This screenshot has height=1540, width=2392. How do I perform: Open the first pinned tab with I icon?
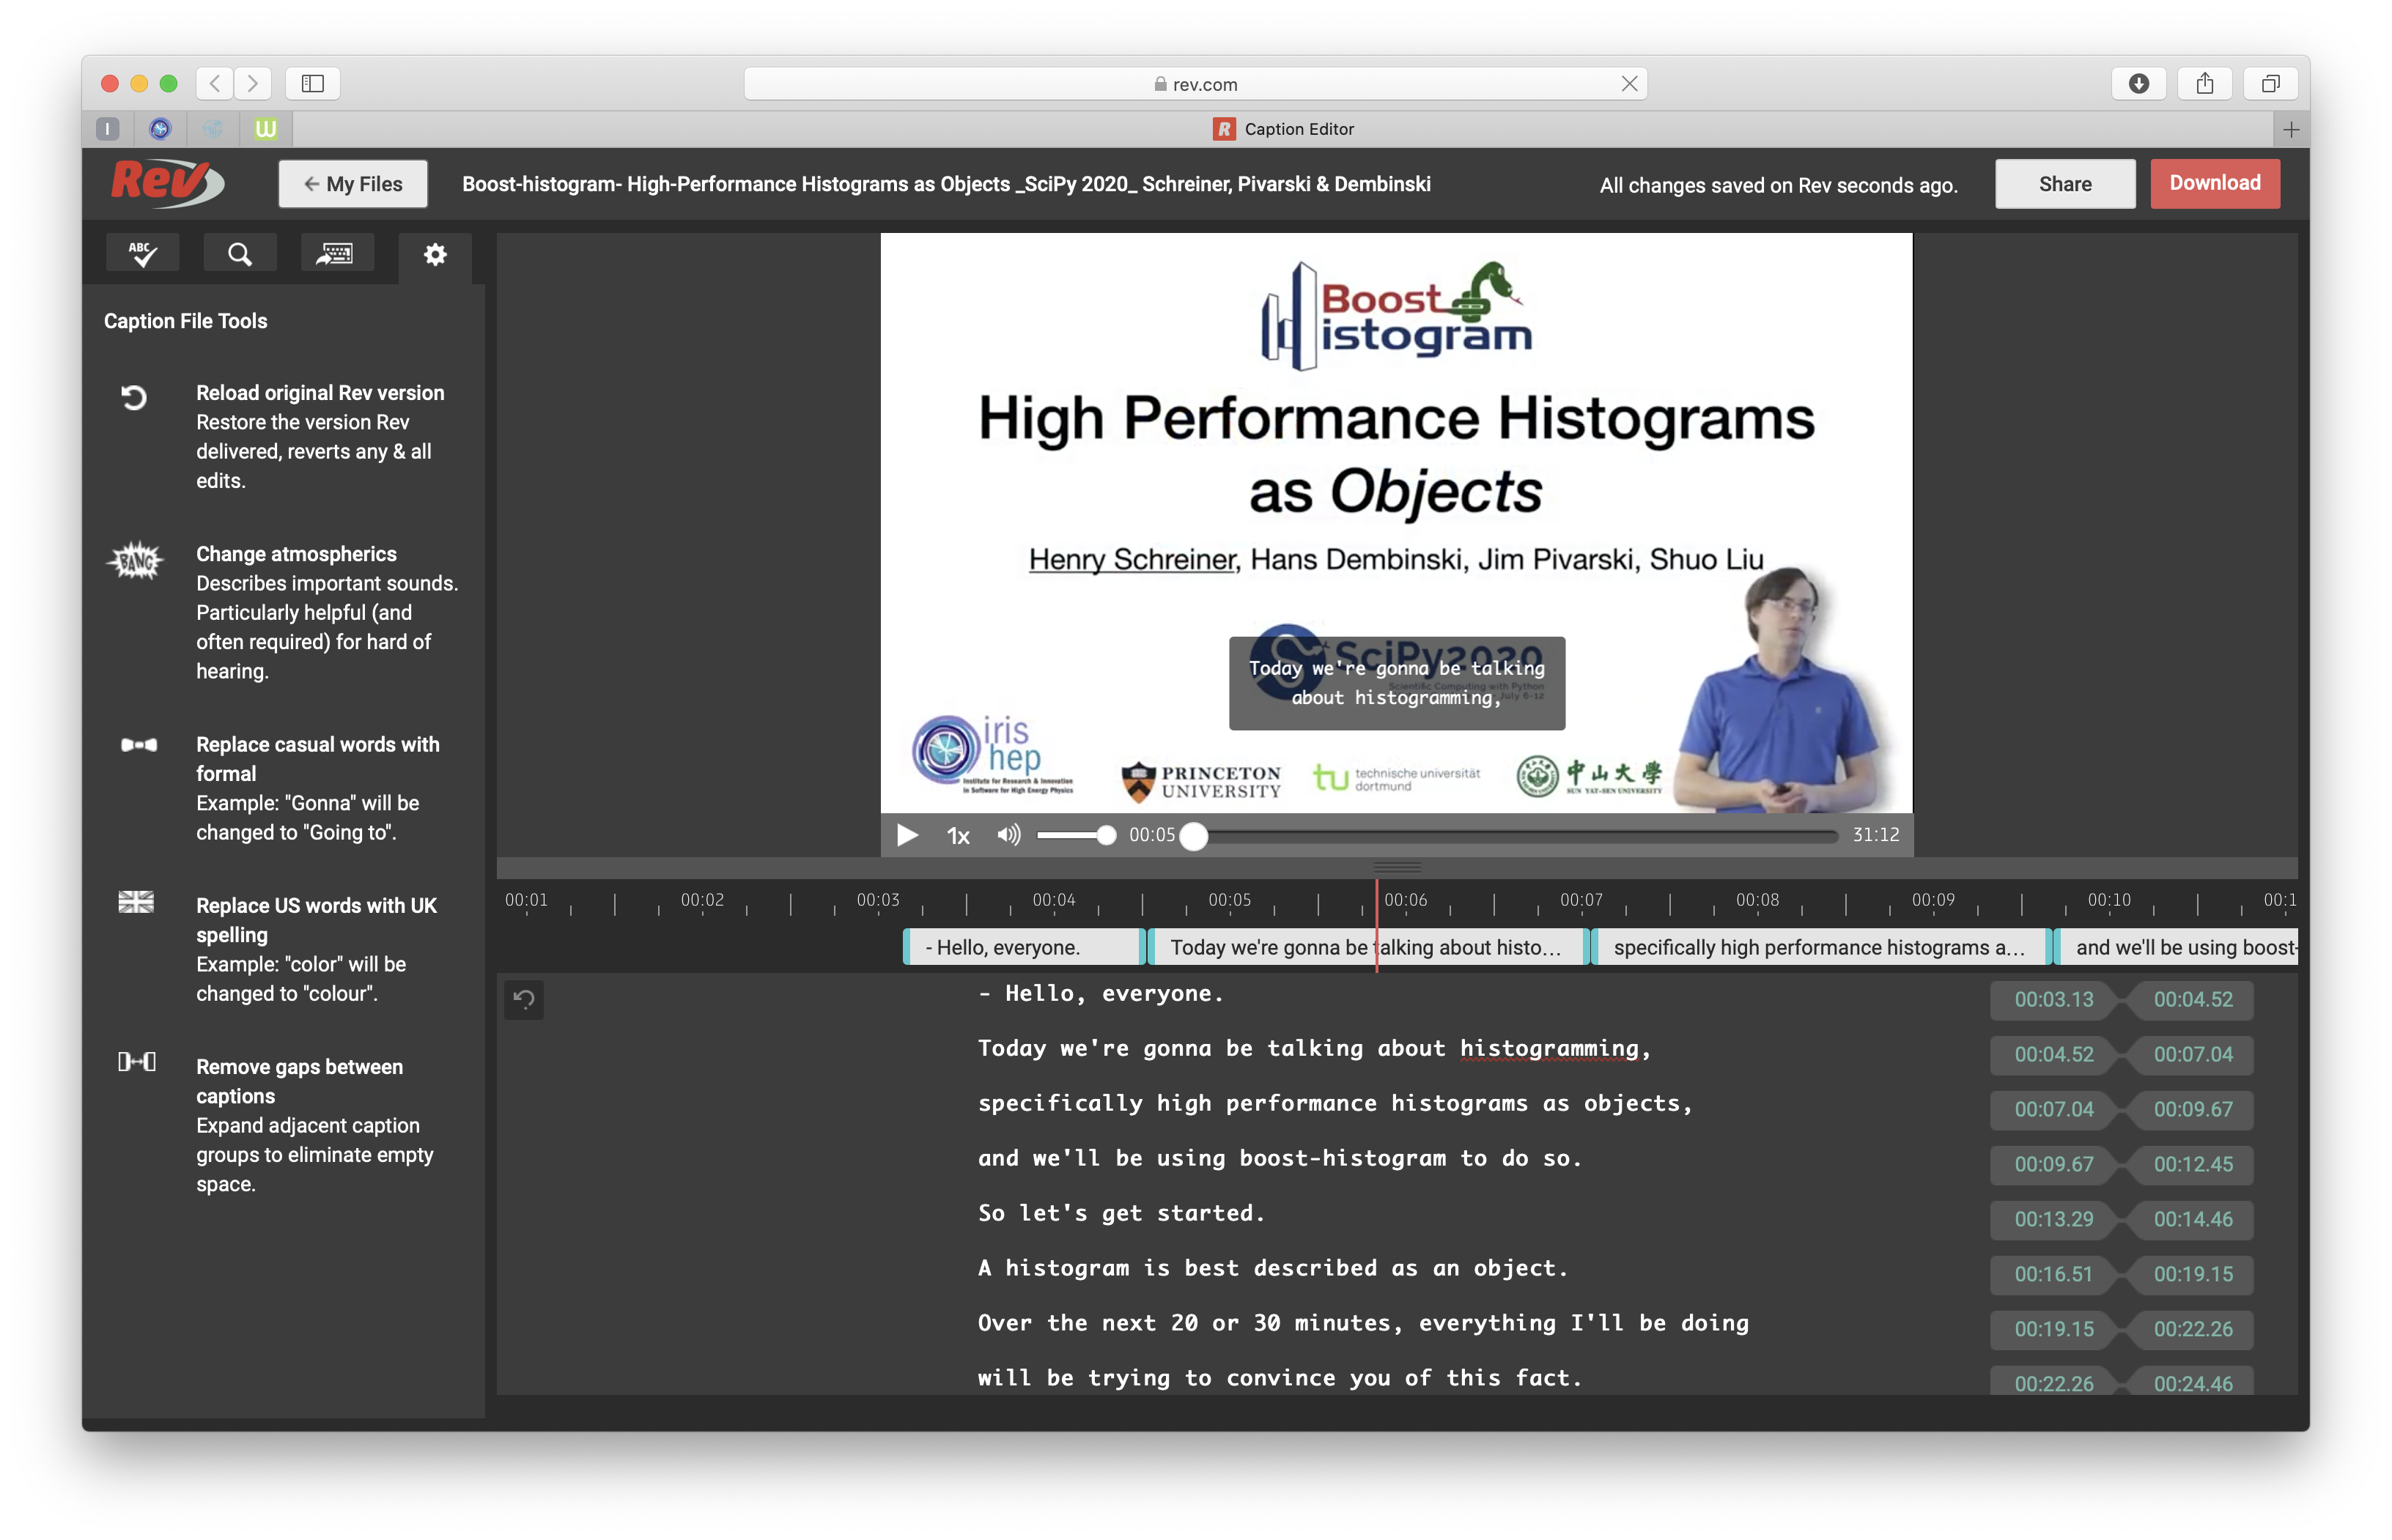(x=108, y=129)
